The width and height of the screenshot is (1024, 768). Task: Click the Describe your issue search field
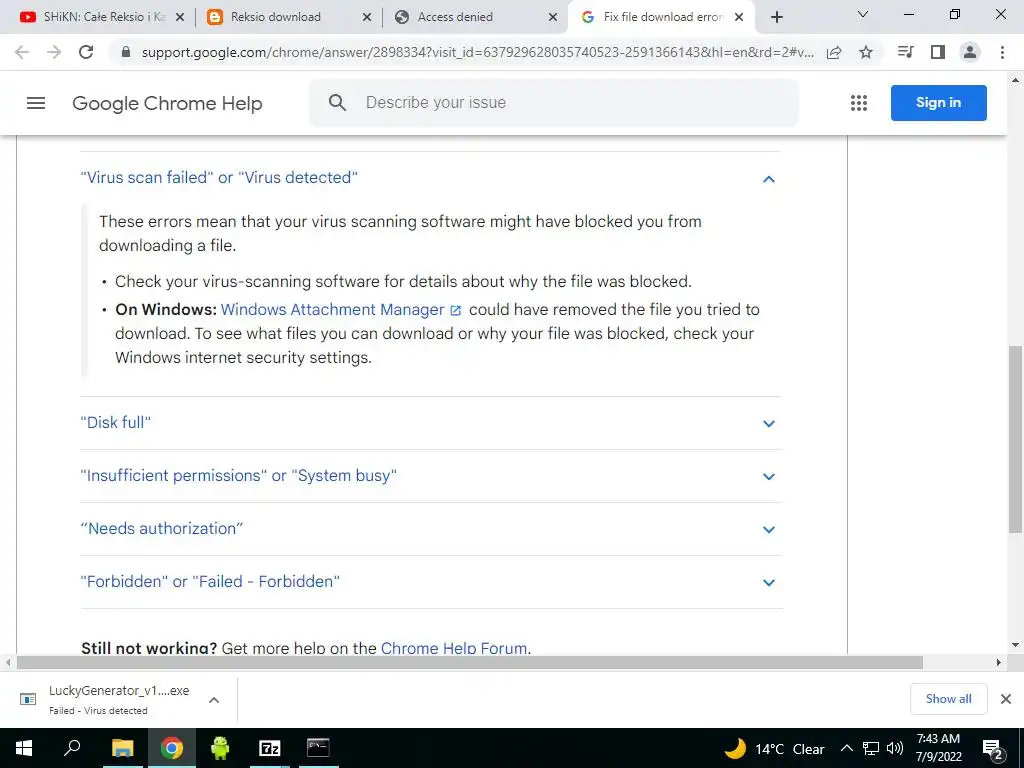[554, 103]
